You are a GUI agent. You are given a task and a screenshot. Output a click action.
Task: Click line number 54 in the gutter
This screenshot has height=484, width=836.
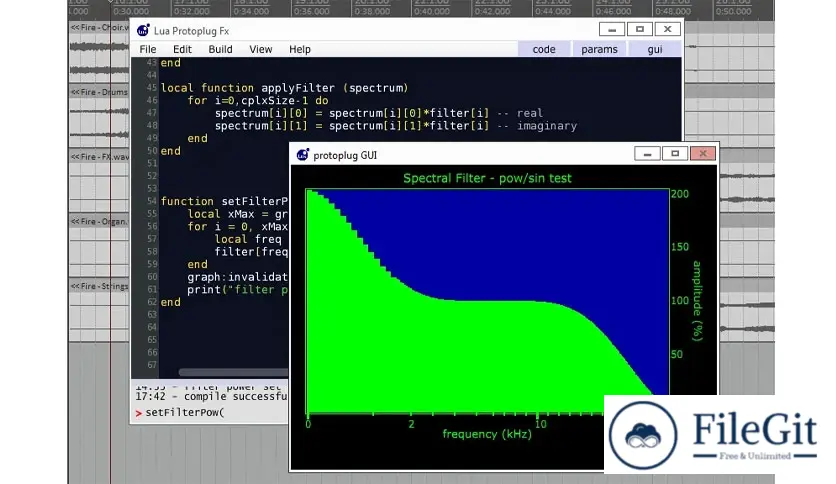click(x=151, y=201)
